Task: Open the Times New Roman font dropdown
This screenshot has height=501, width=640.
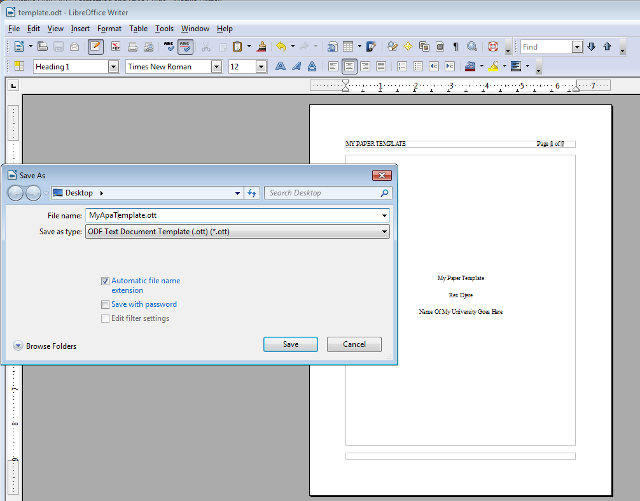Action: click(x=216, y=66)
